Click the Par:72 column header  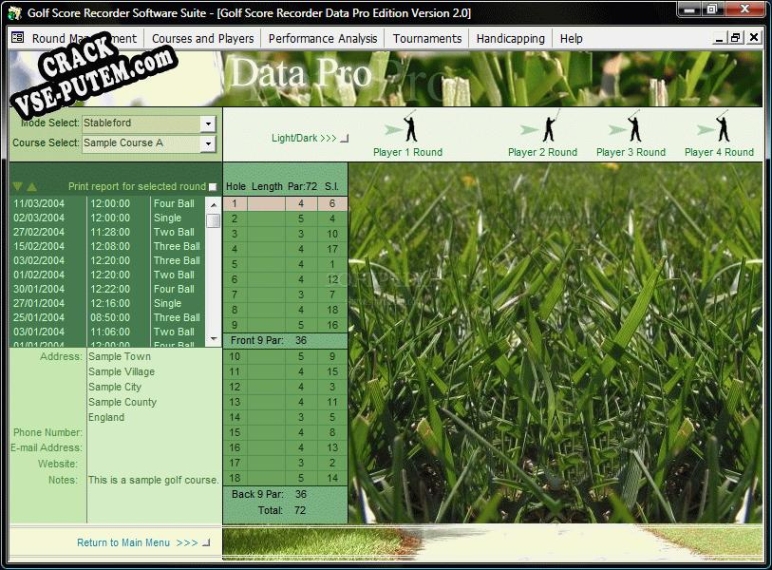(x=302, y=187)
